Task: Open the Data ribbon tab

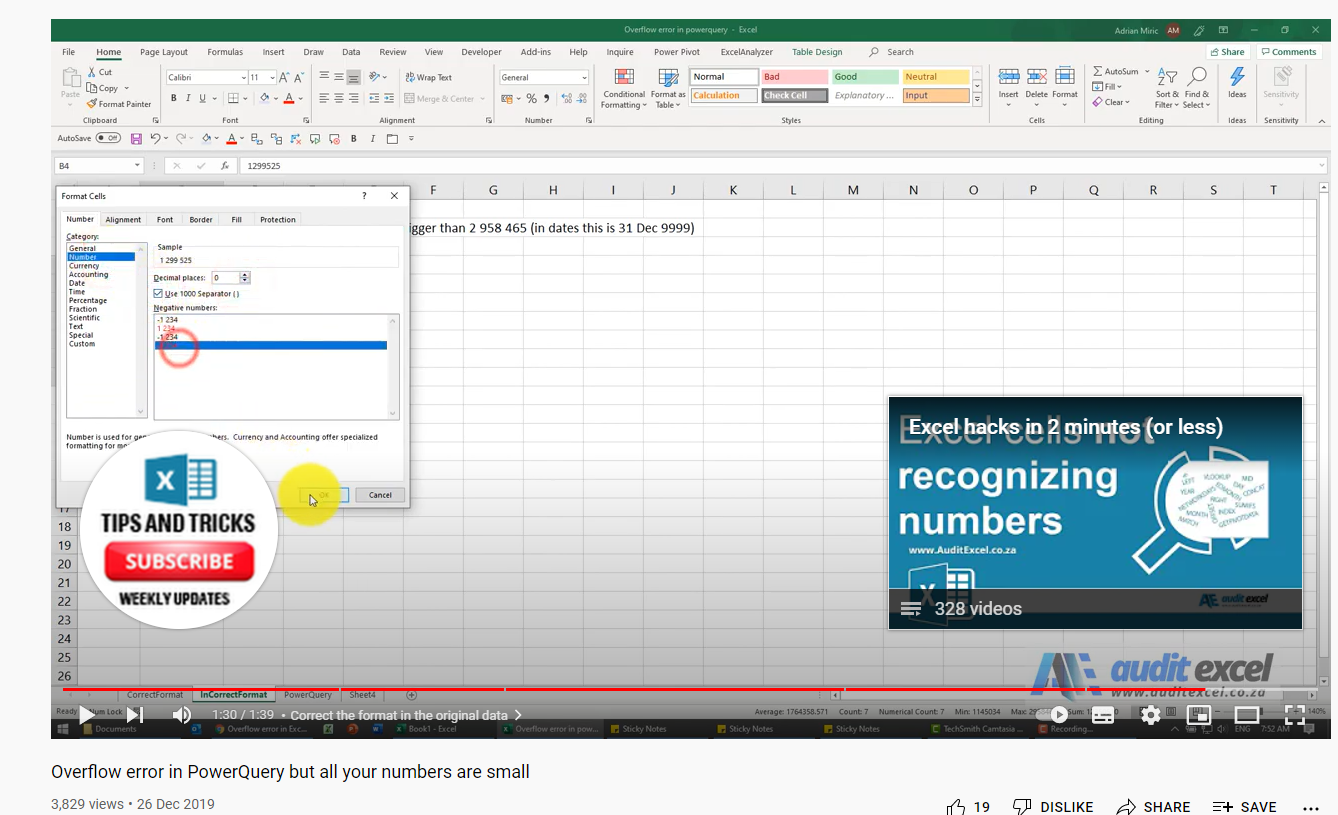Action: [351, 52]
